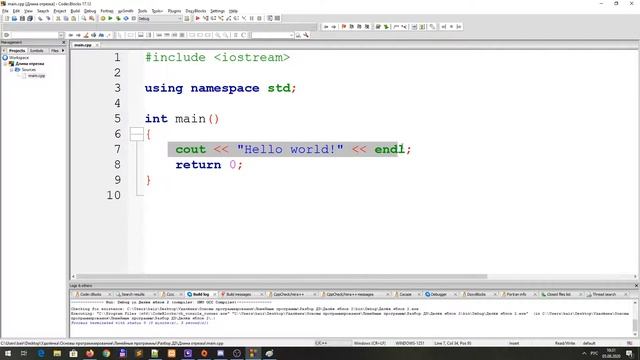Switch to the Search results log tab
640x360 pixels.
click(x=133, y=294)
